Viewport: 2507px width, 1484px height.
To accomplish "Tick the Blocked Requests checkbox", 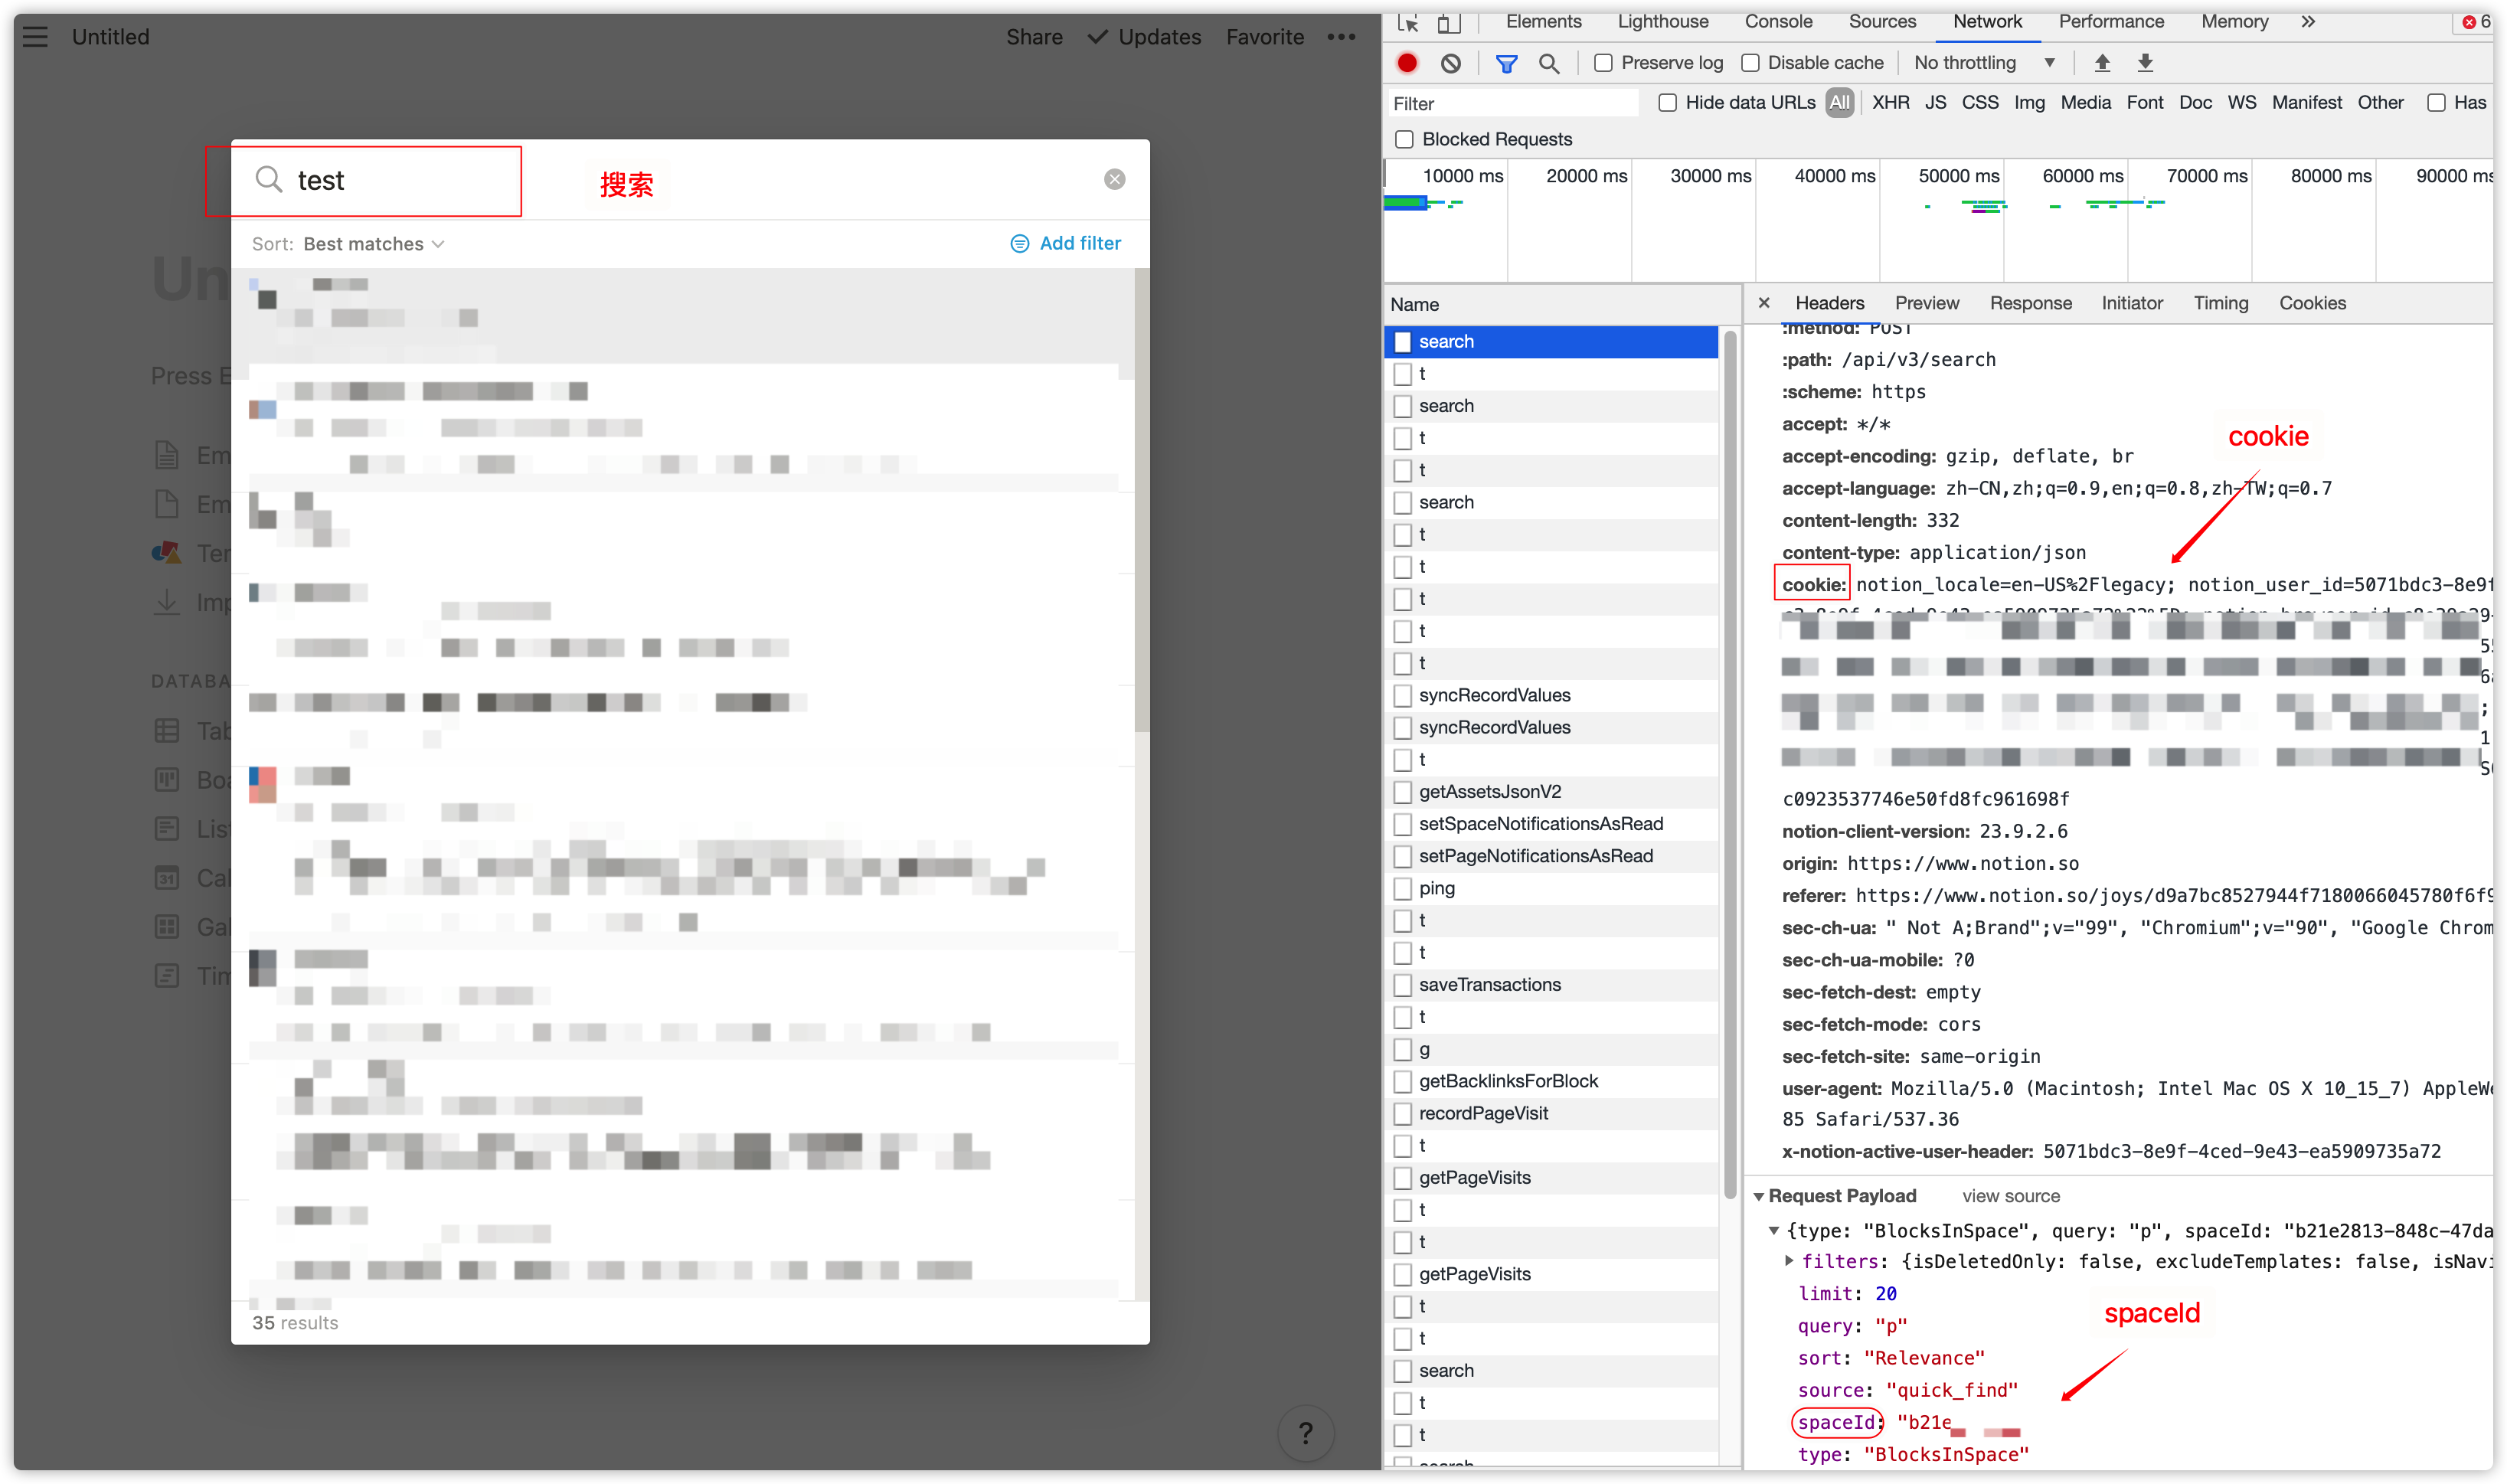I will 1404,139.
